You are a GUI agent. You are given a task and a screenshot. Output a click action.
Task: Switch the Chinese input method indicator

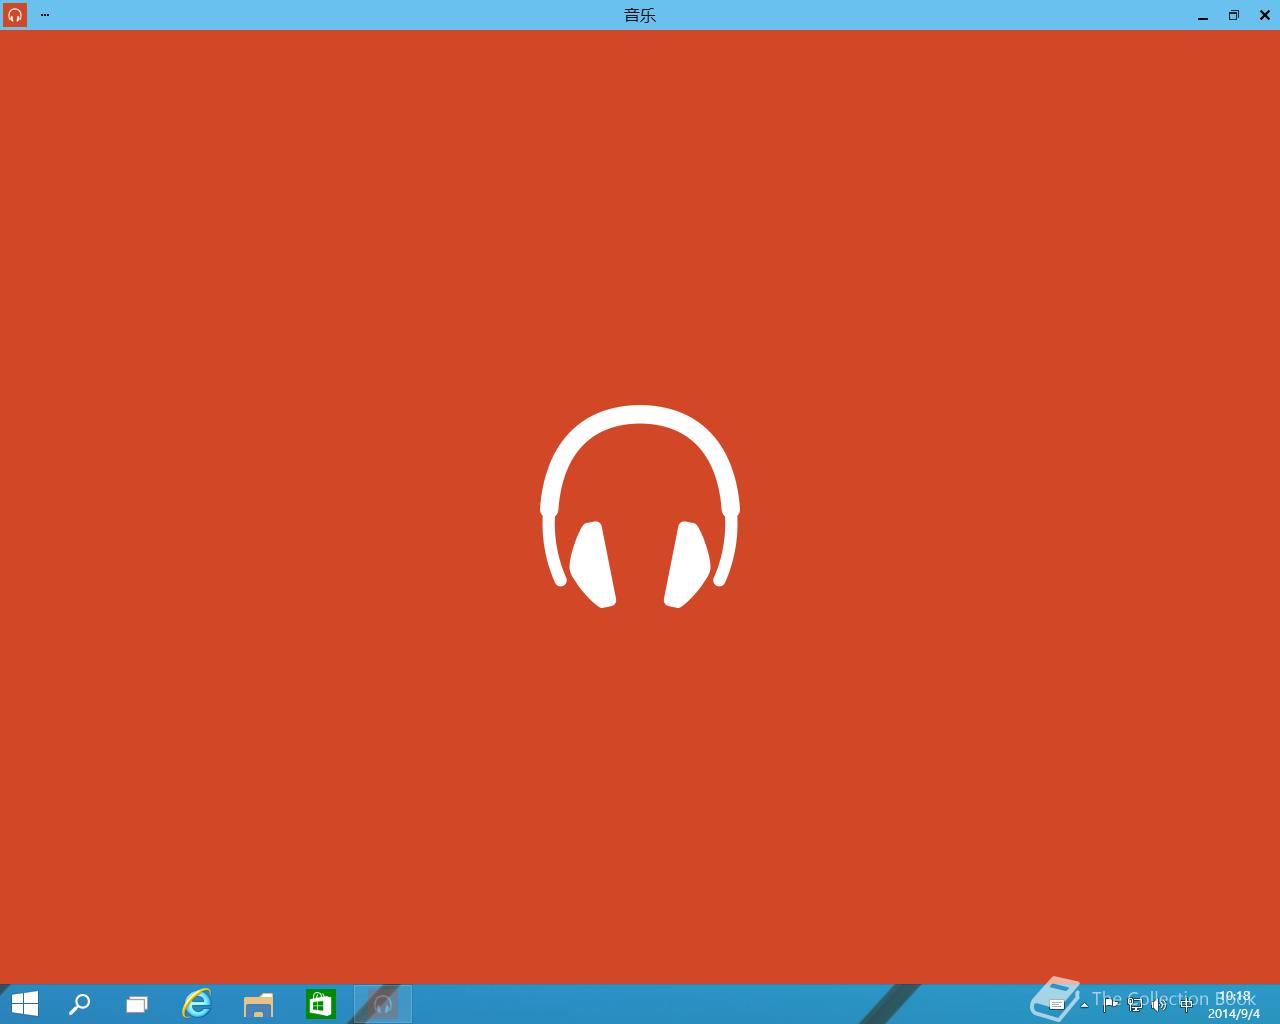click(1187, 1004)
